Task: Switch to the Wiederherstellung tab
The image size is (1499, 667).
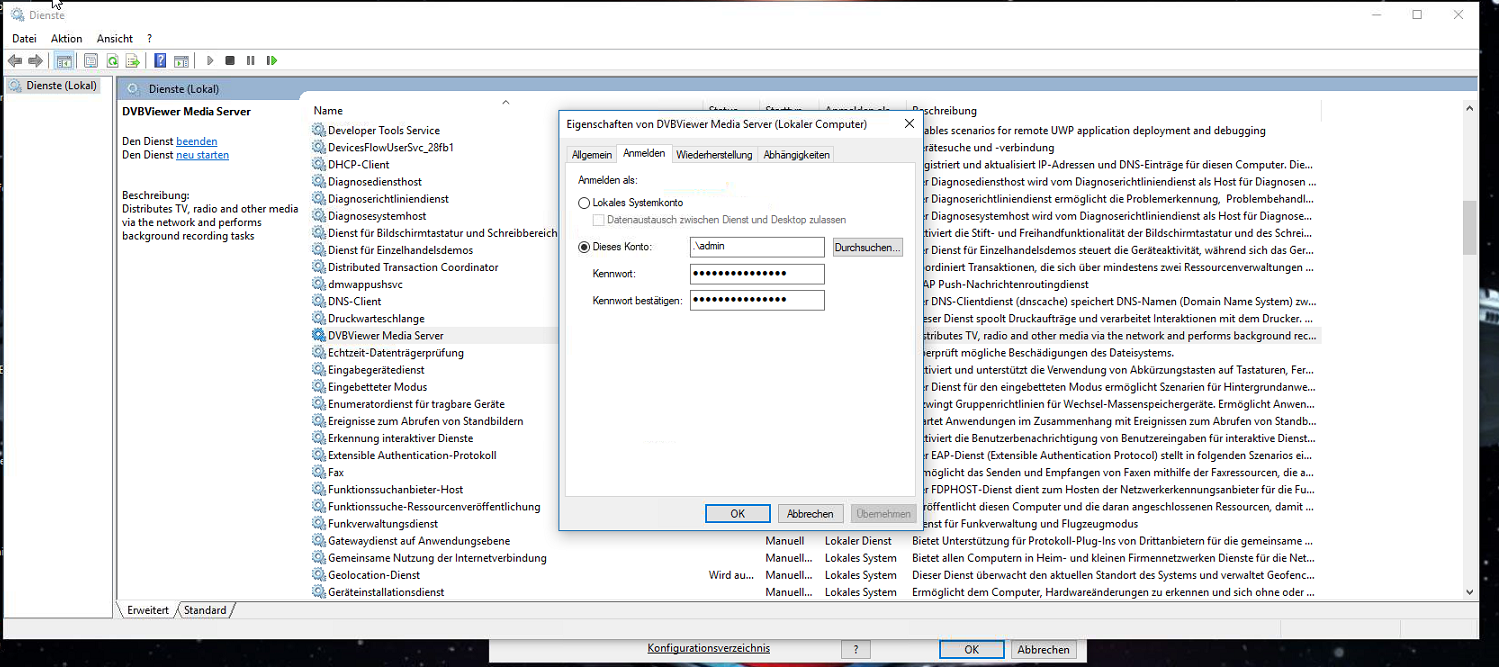Action: pyautogui.click(x=714, y=155)
